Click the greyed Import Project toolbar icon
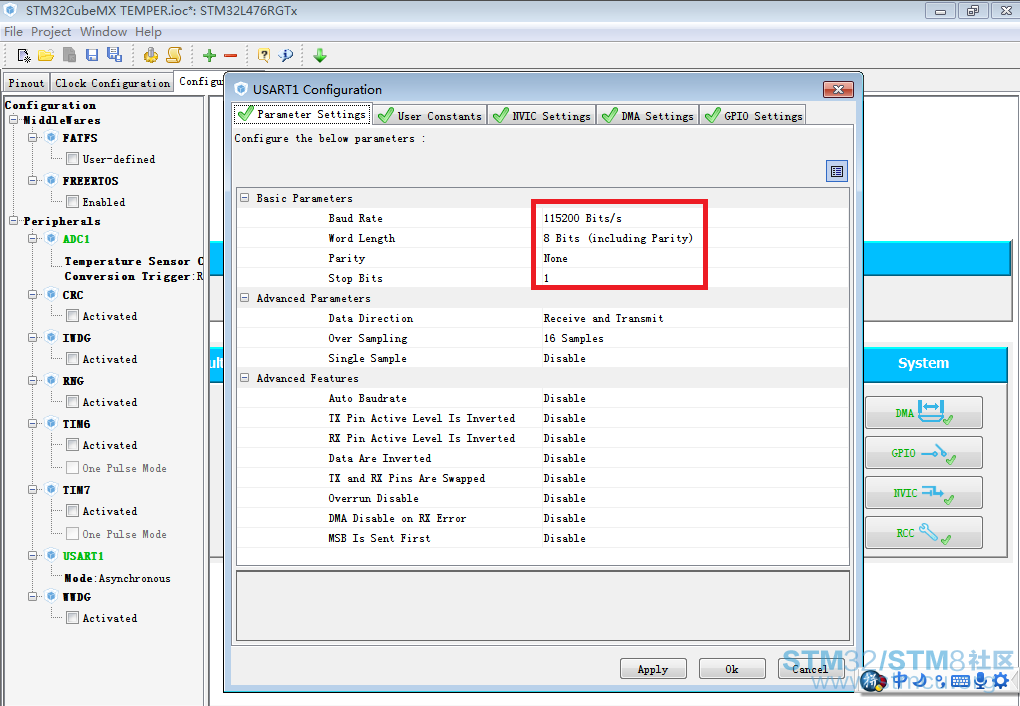 click(69, 55)
